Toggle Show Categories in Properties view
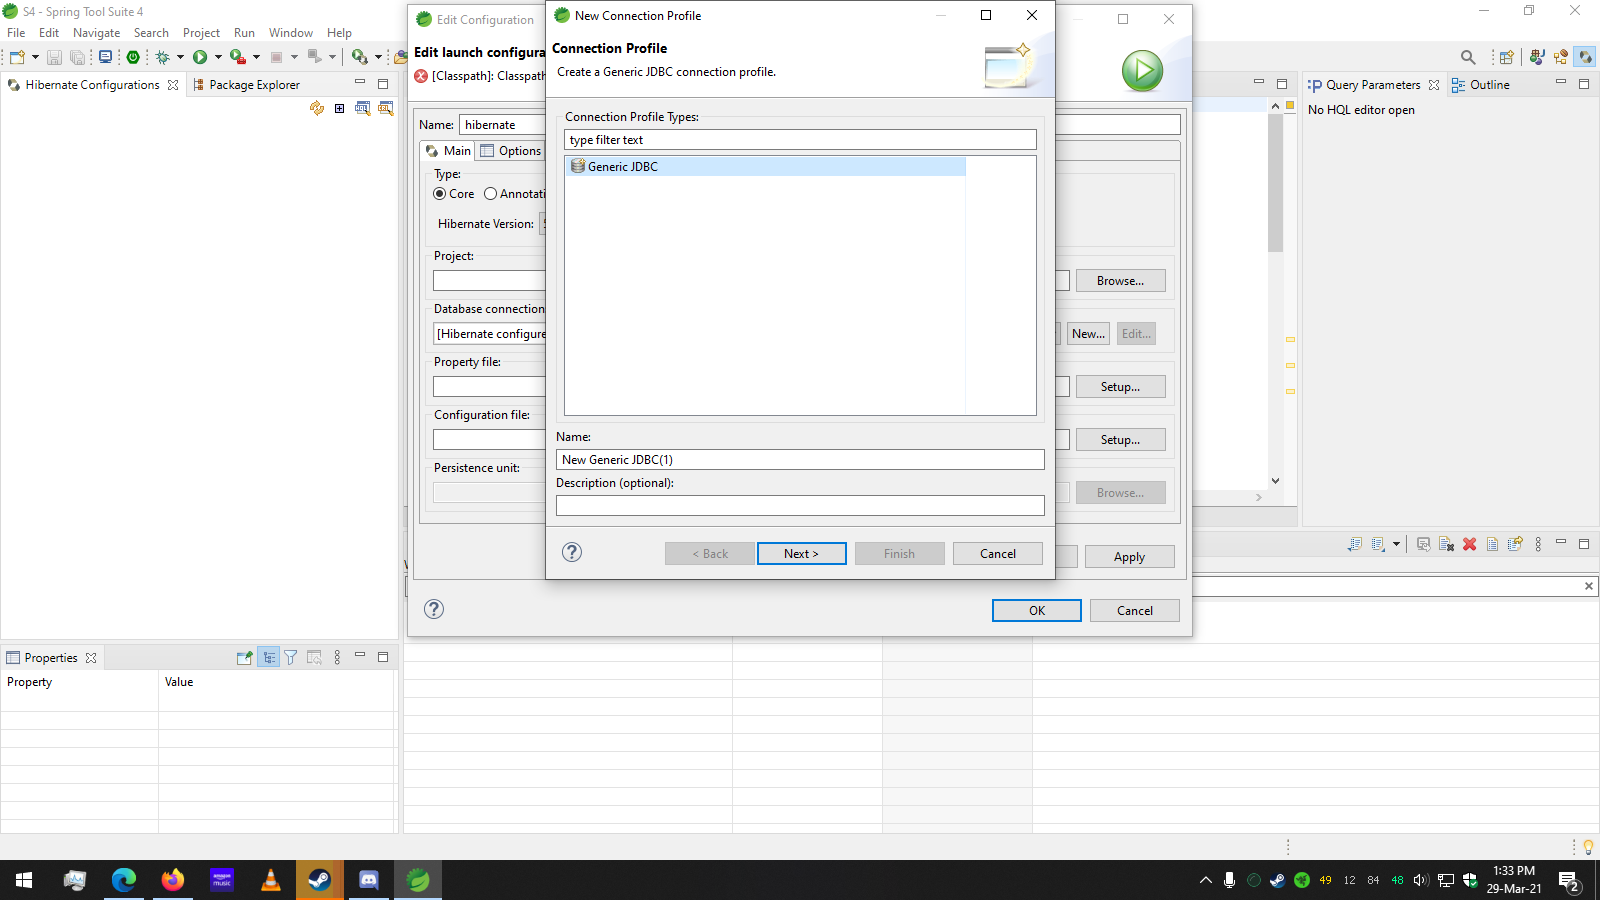 [269, 657]
